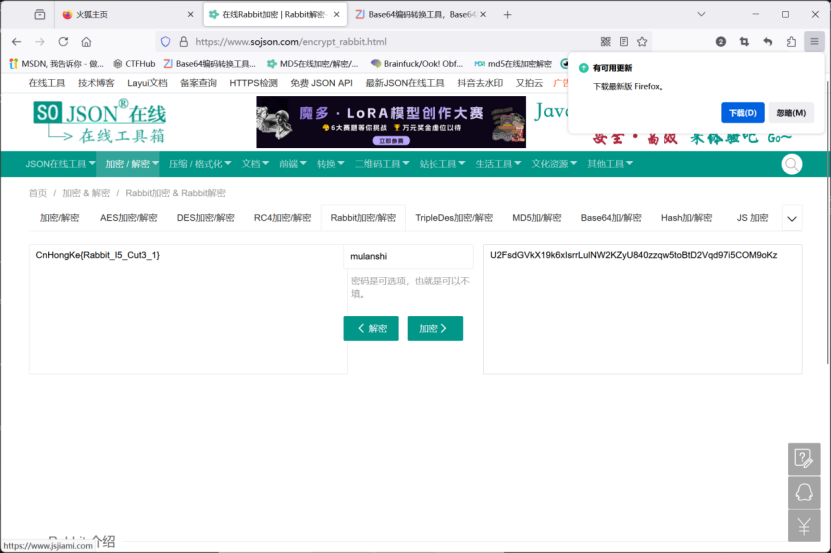Switch to the DES加密/解密 tab
Image resolution: width=831 pixels, height=553 pixels.
click(x=206, y=218)
